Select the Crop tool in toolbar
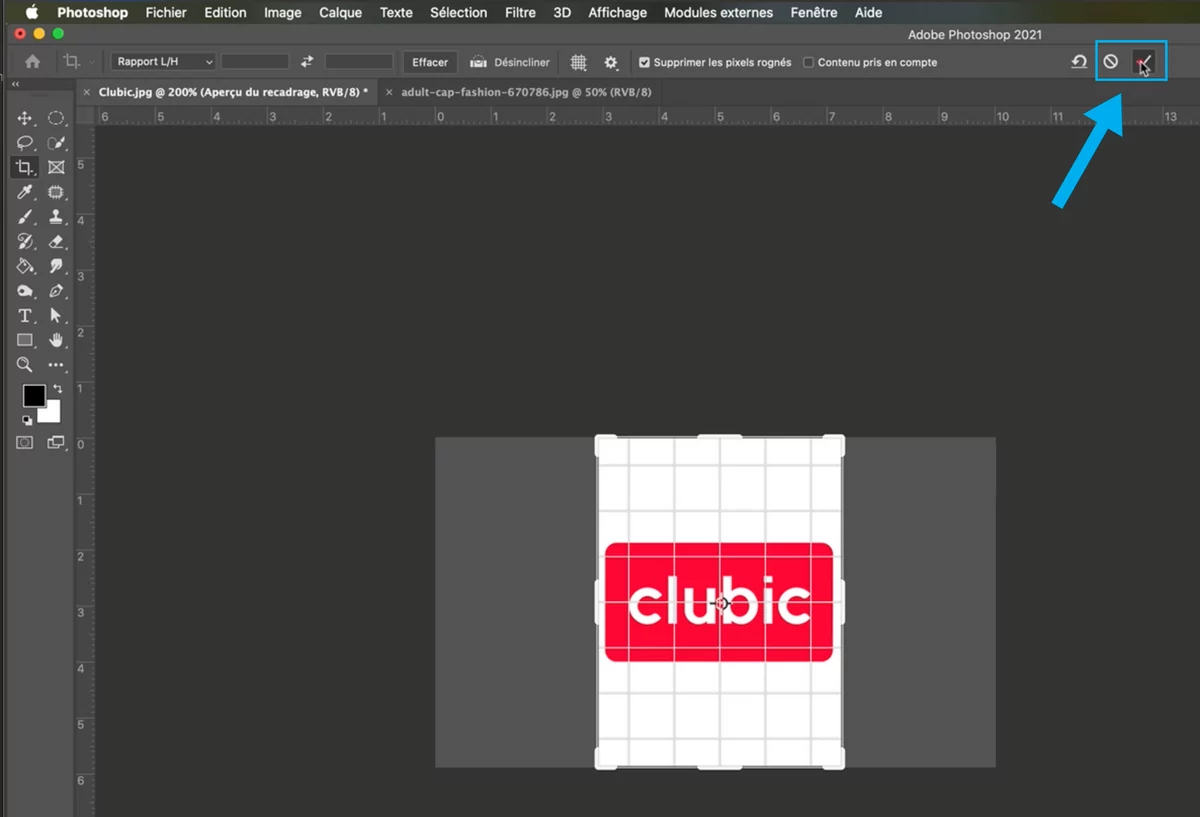 click(25, 167)
